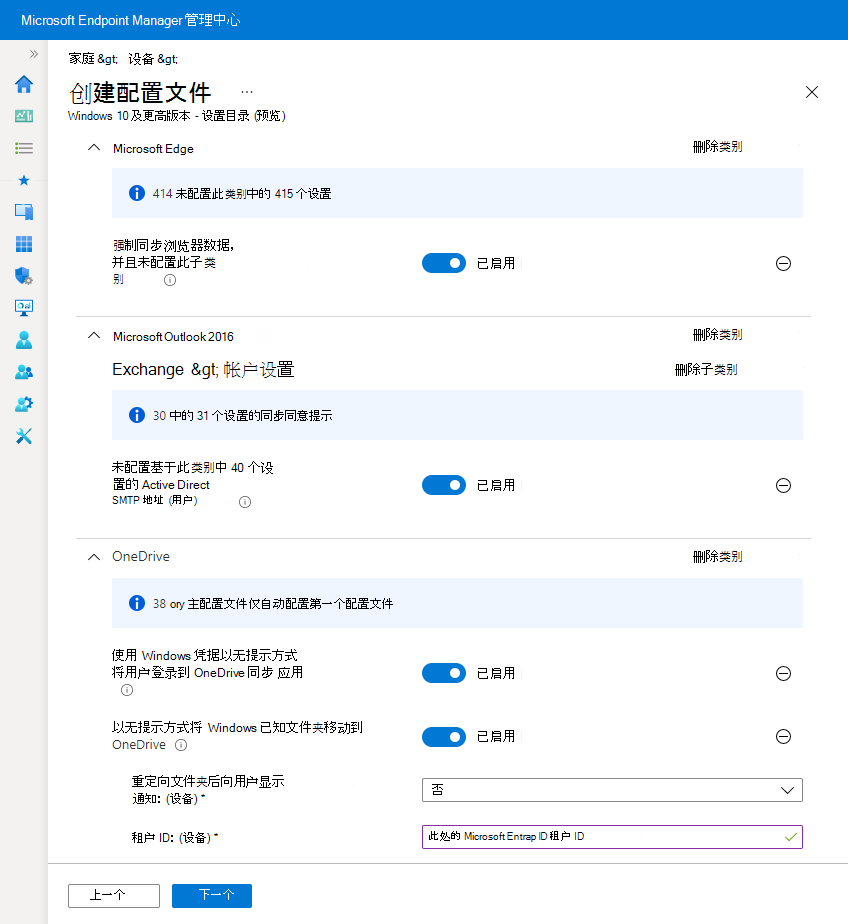The height and width of the screenshot is (924, 848).
Task: Click the ellipsis next to 创建配置文件
Action: coord(246,90)
